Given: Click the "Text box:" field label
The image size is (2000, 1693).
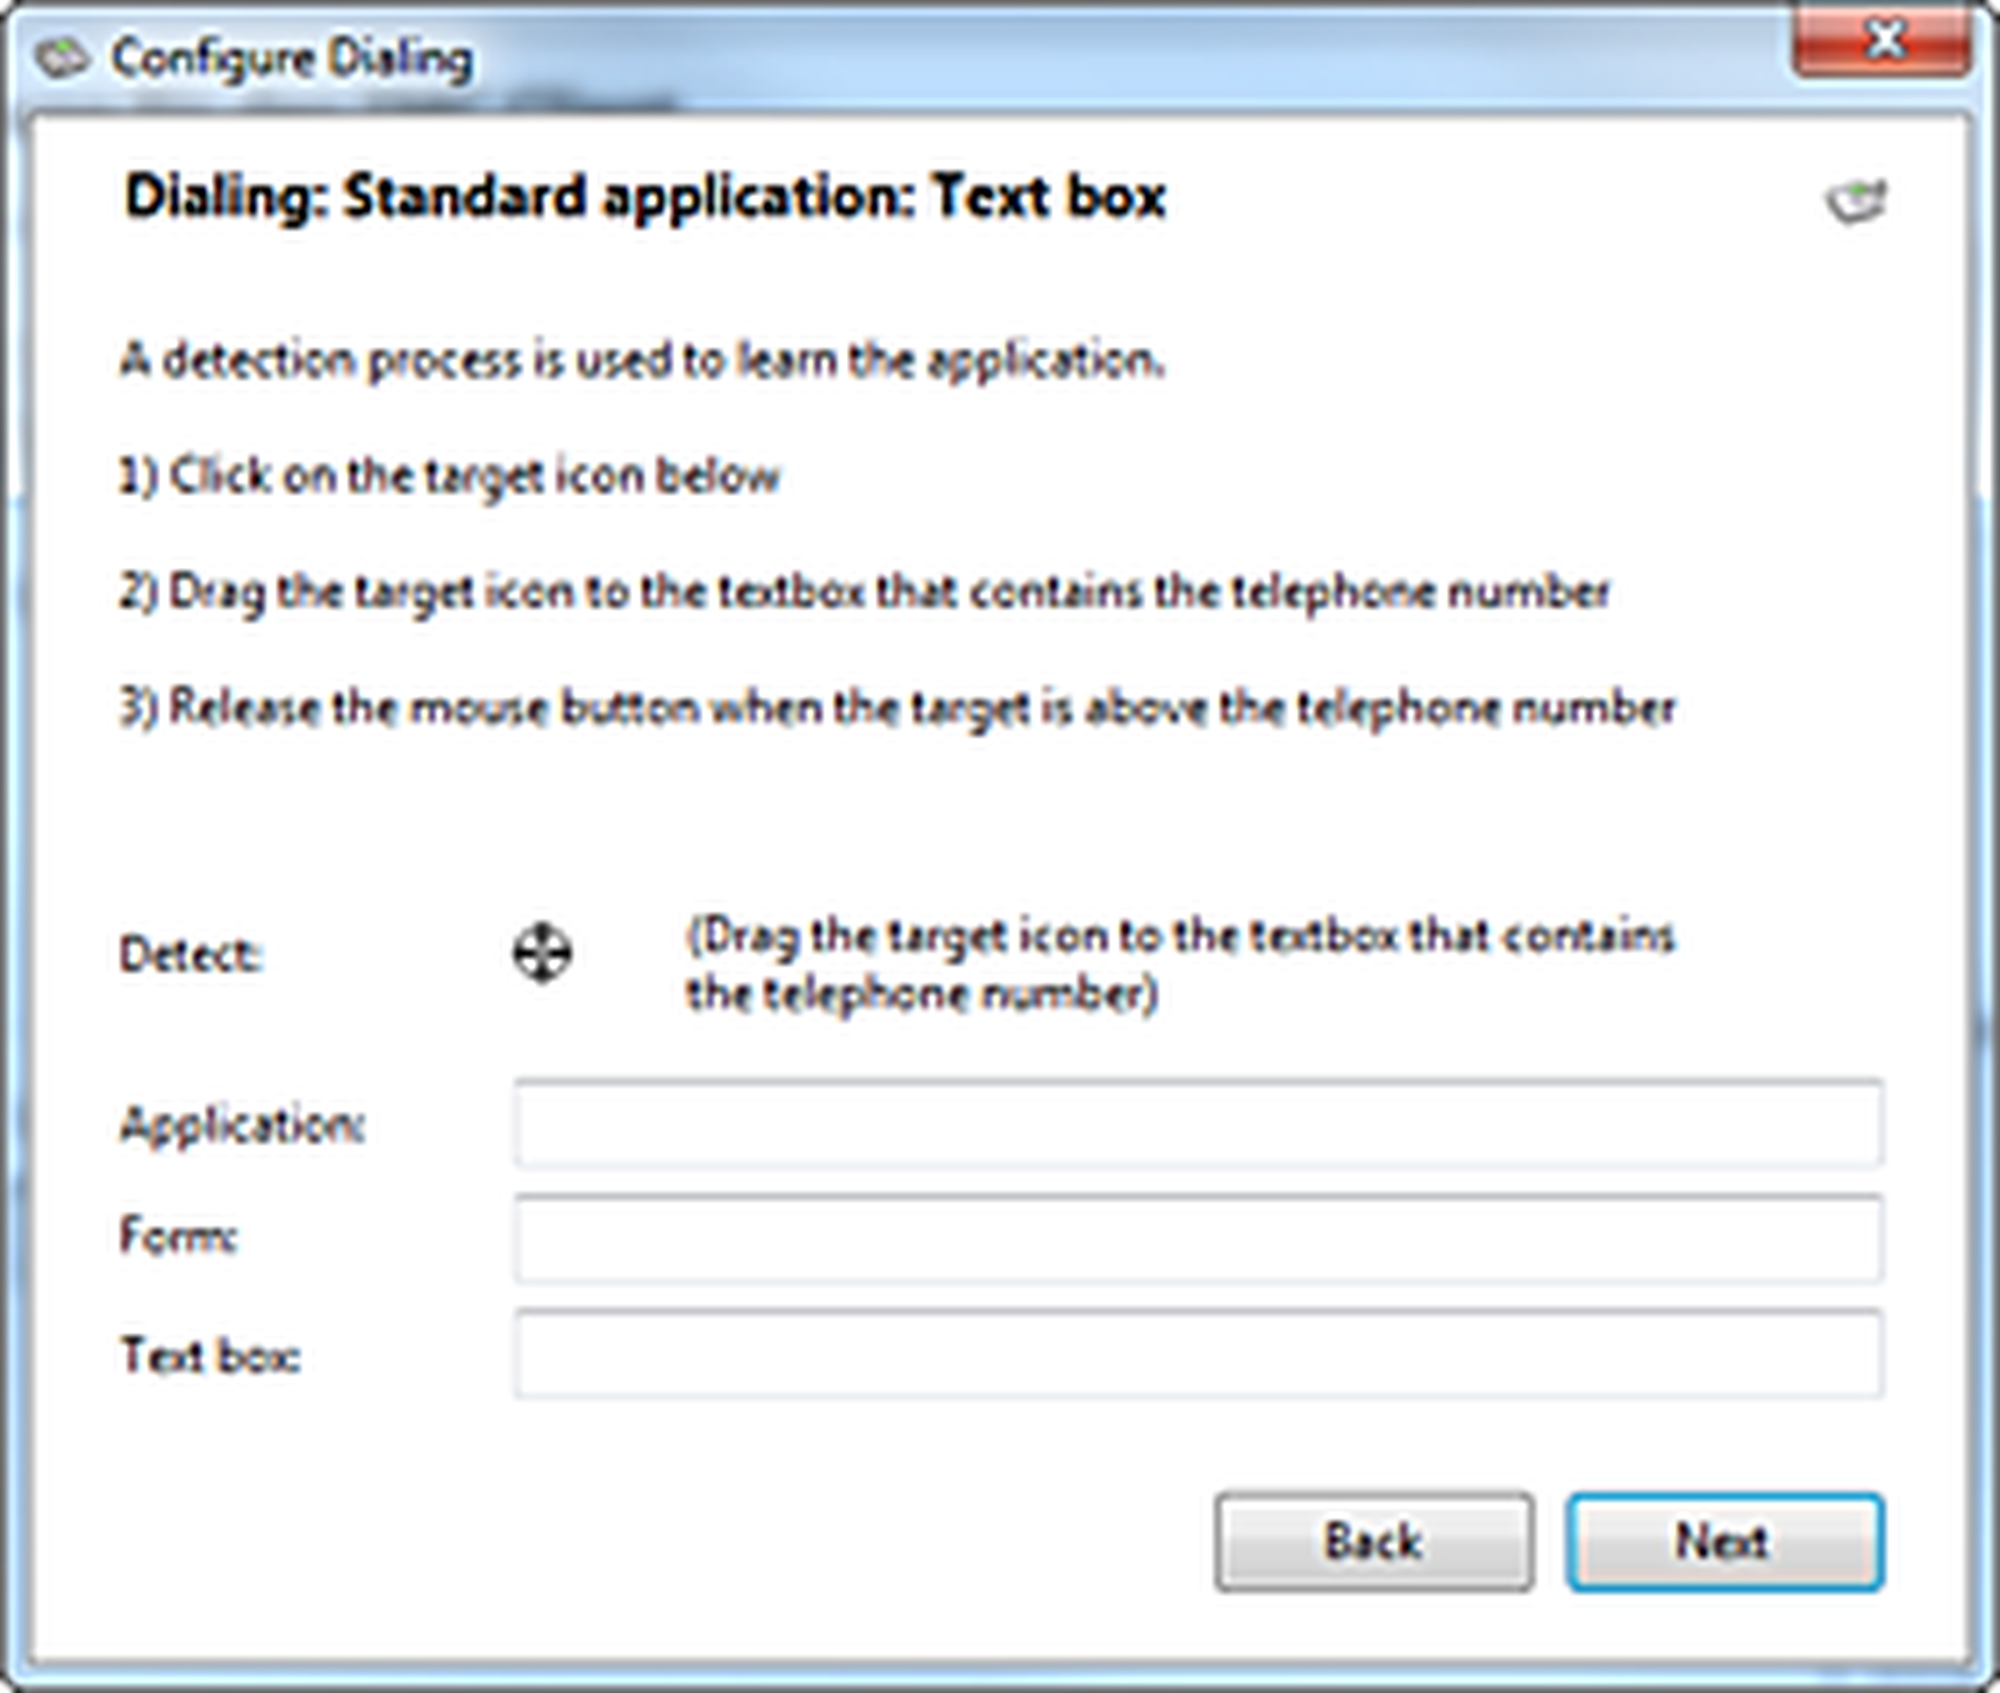Looking at the screenshot, I should 211,1356.
